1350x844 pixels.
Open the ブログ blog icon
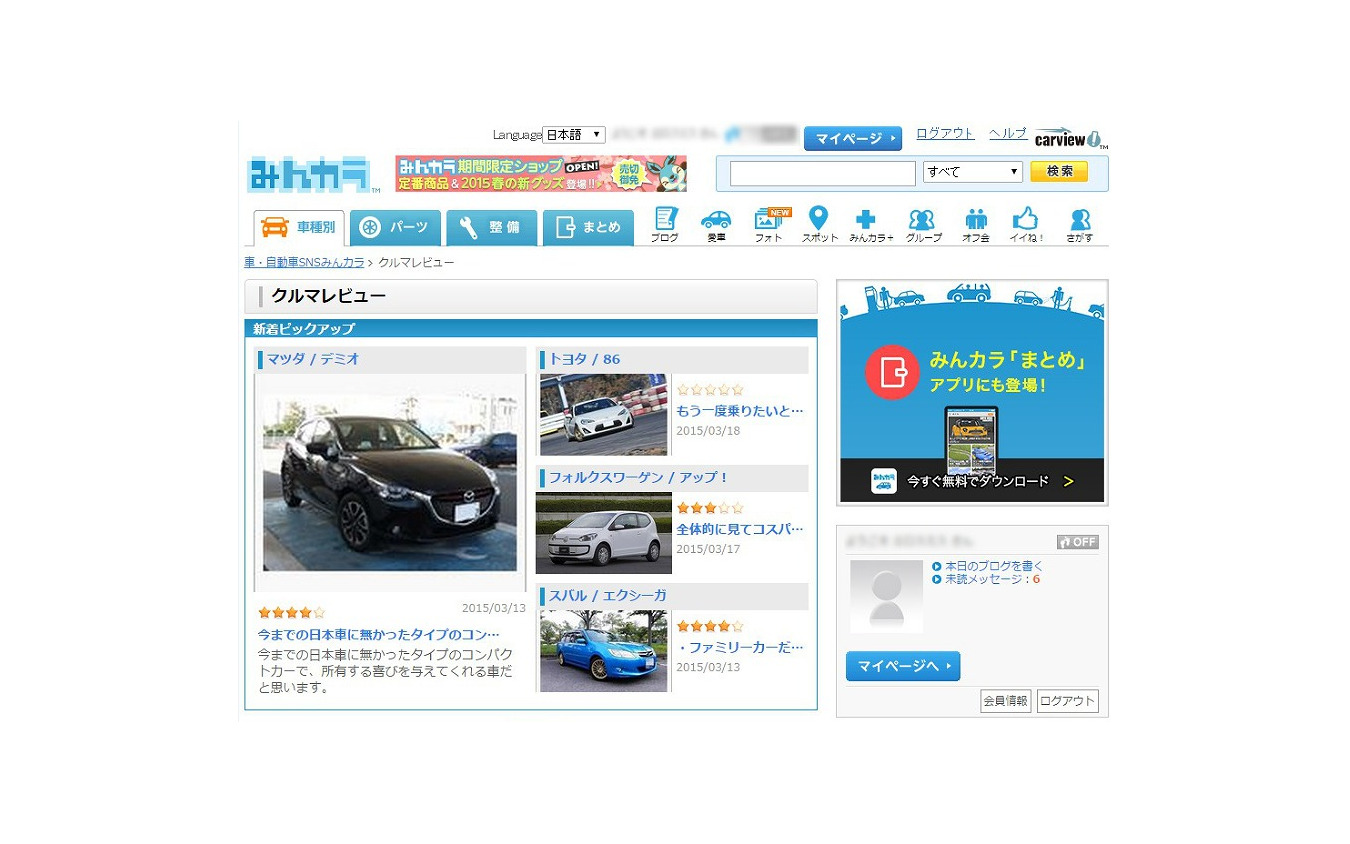[665, 225]
